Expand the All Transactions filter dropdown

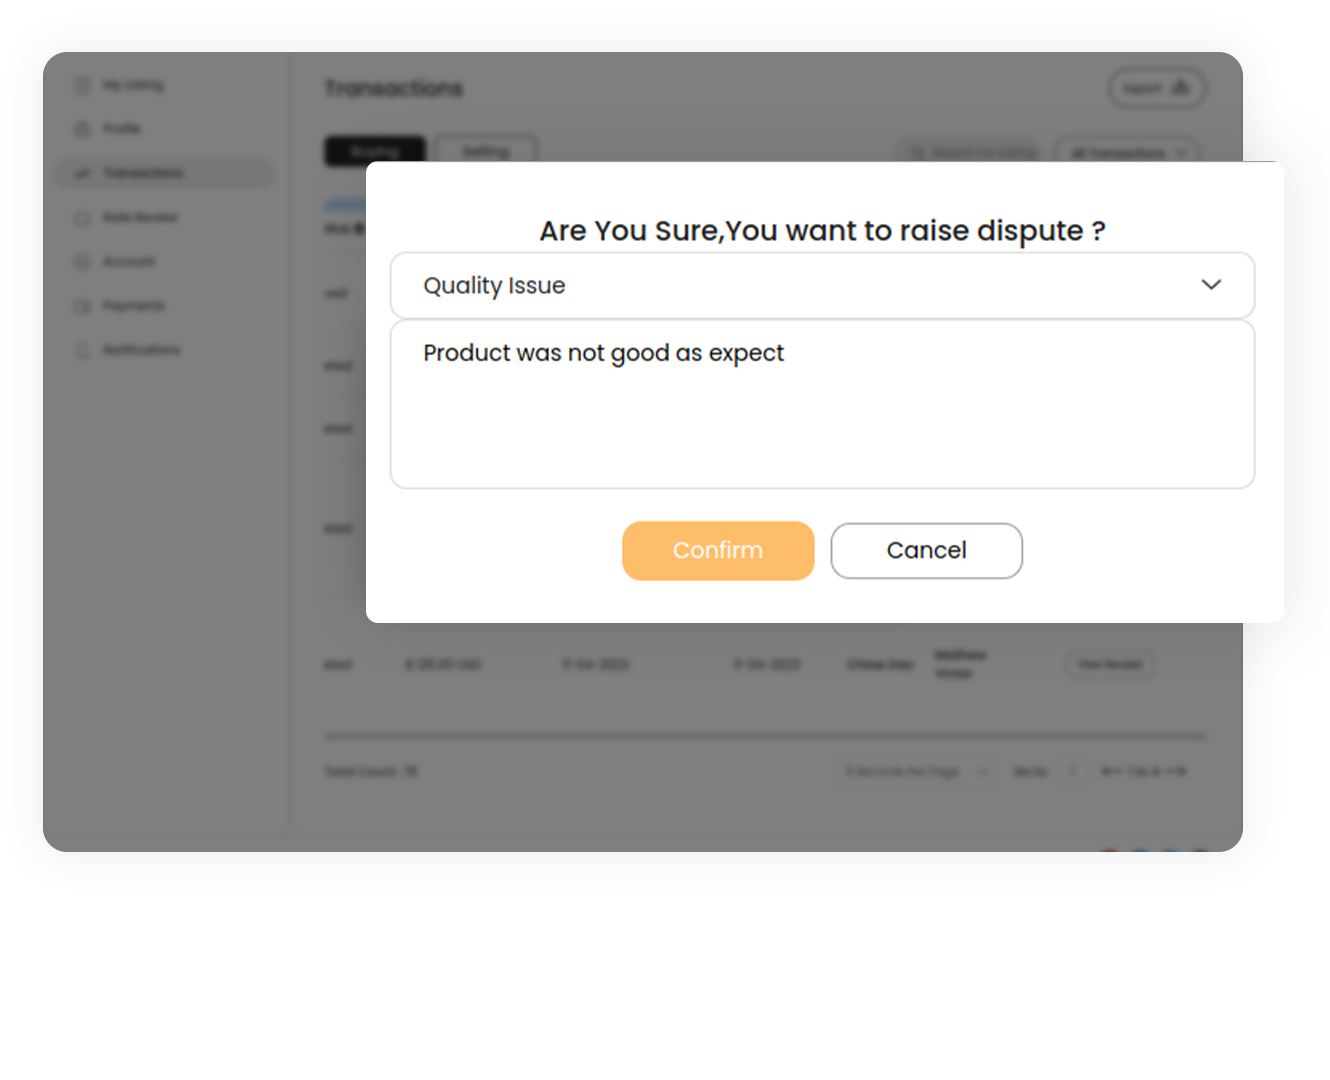point(1126,152)
